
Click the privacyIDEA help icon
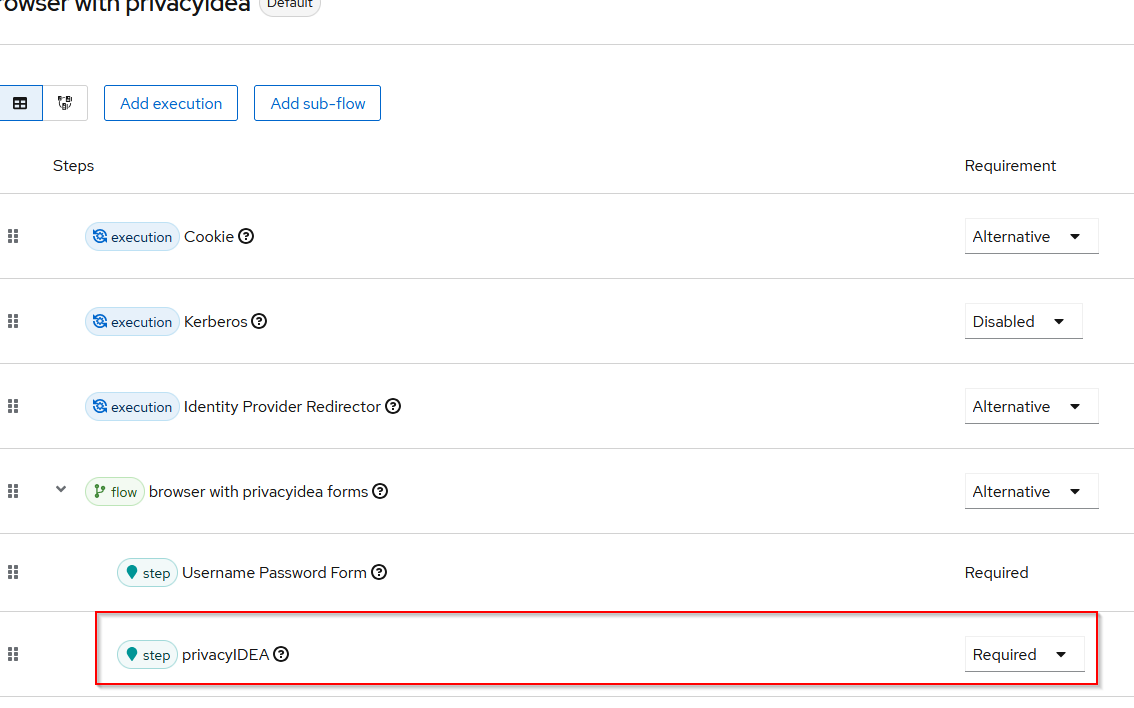pos(281,655)
